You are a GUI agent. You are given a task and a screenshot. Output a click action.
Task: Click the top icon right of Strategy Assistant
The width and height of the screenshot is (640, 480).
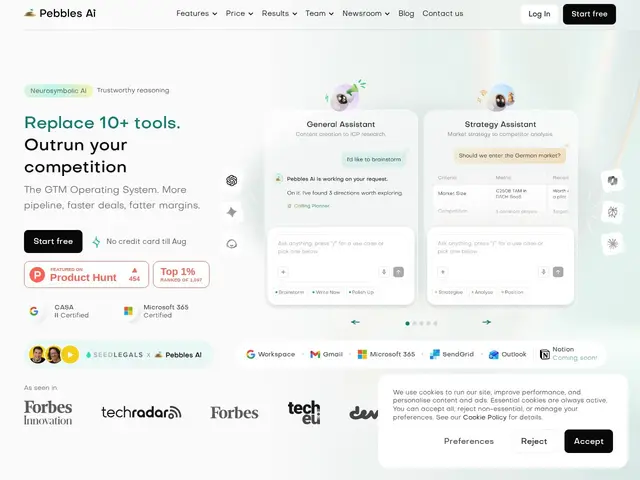tap(612, 180)
